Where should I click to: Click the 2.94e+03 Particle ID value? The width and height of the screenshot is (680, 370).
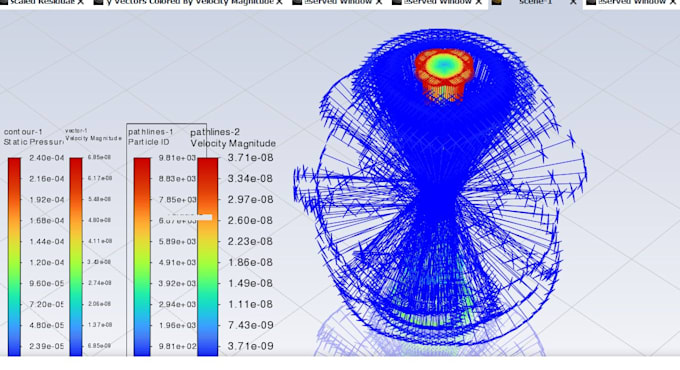click(x=177, y=304)
